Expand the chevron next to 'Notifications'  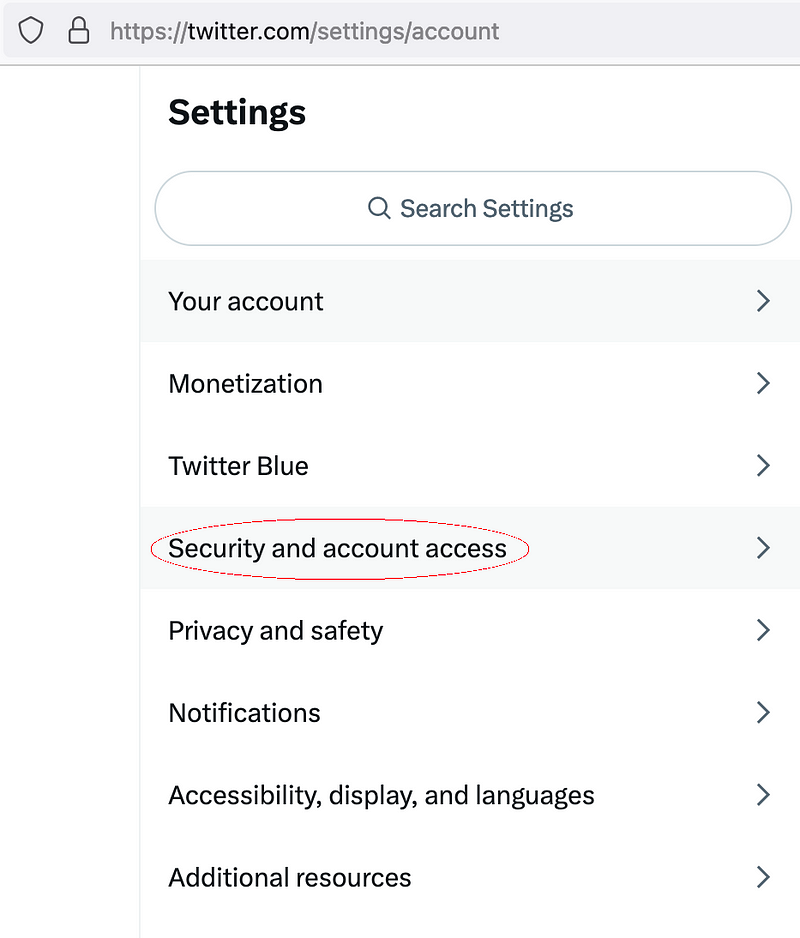[x=763, y=712]
